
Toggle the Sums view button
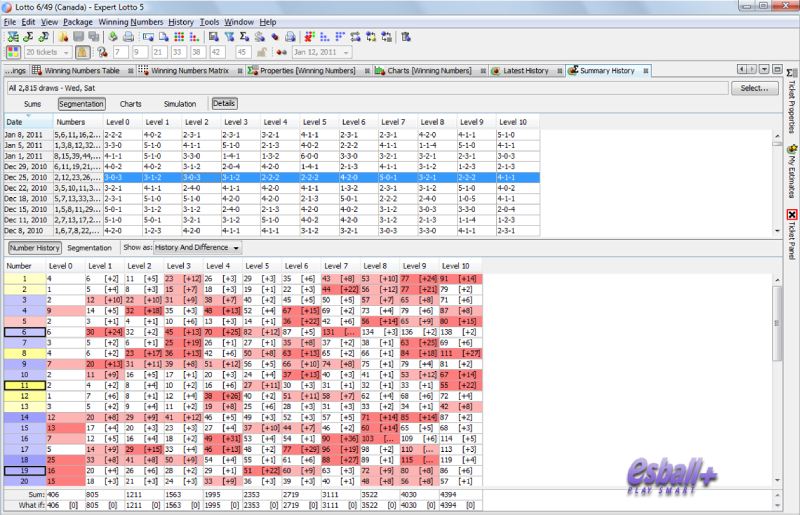click(32, 104)
